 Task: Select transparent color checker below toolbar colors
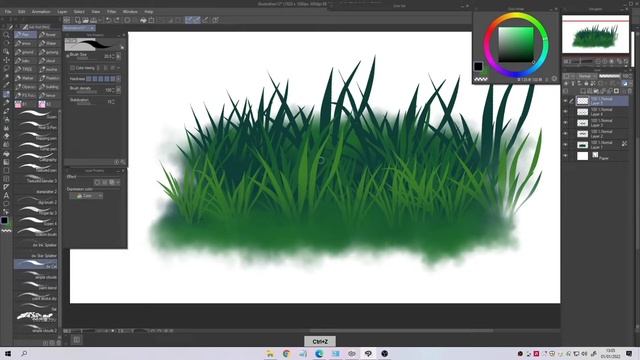6,231
